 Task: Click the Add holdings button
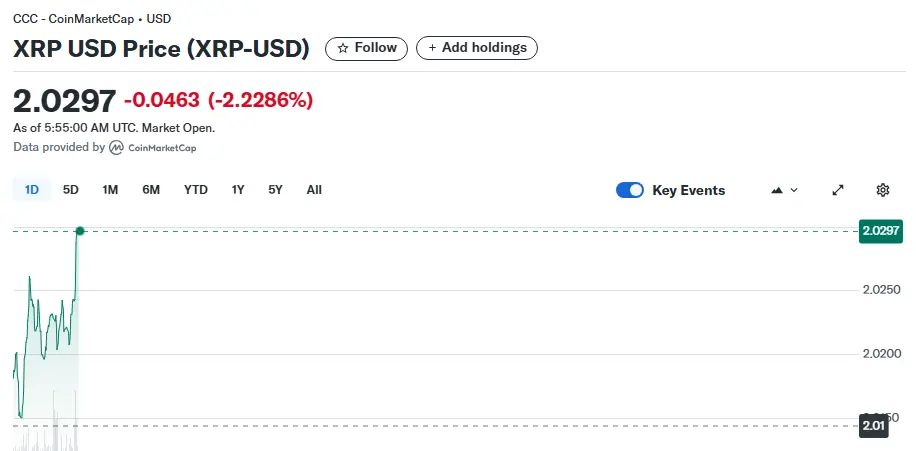(x=477, y=47)
